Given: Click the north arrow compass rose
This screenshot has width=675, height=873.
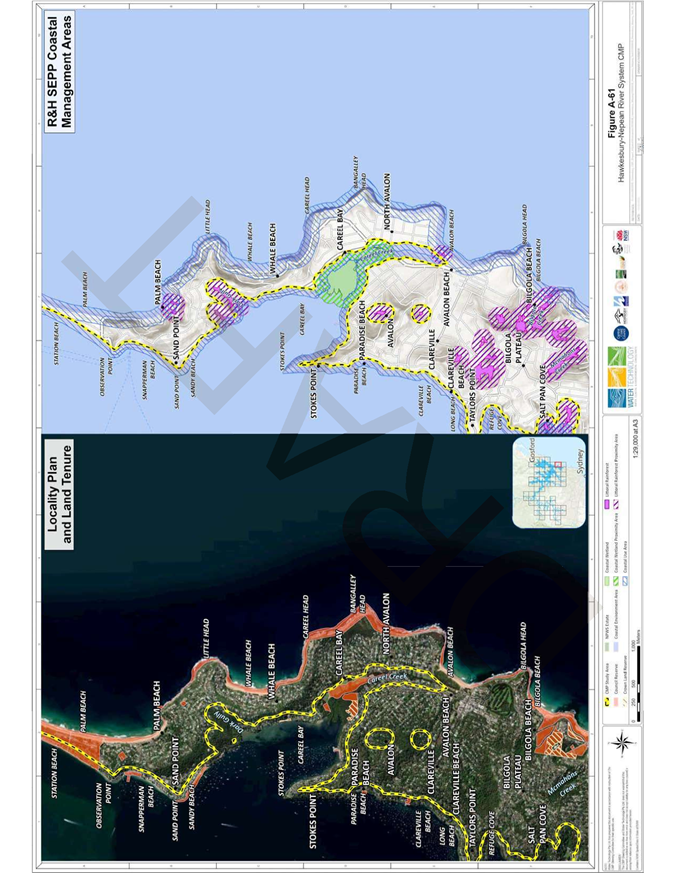Looking at the screenshot, I should pos(621,742).
